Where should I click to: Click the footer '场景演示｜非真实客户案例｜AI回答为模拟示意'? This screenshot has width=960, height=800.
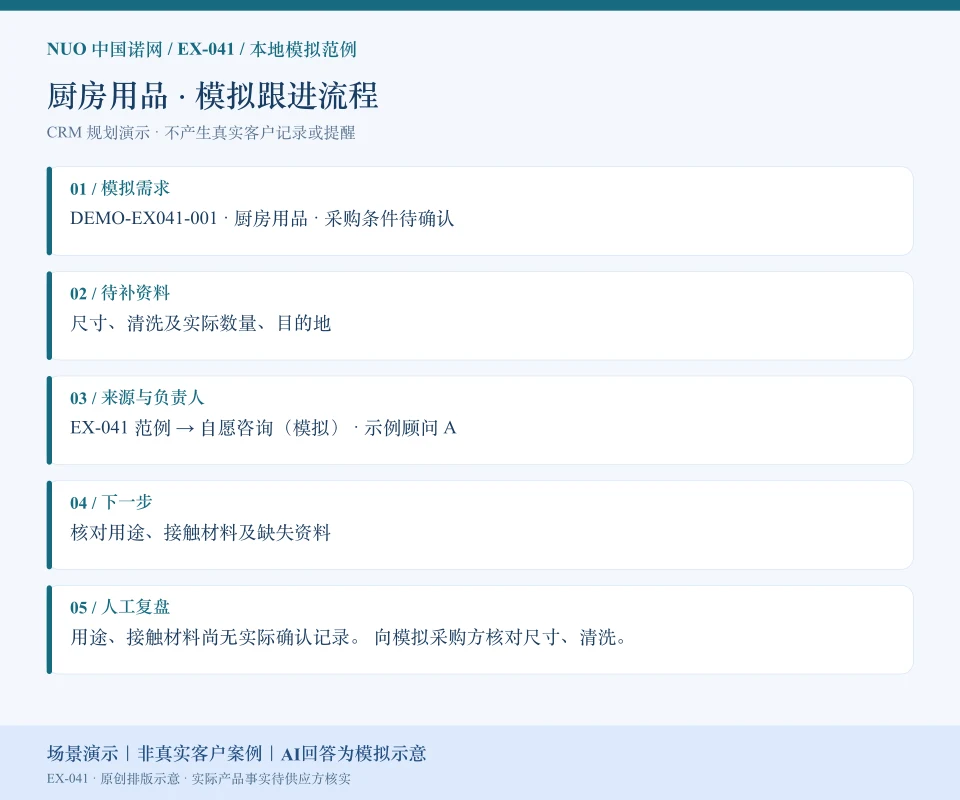pos(236,753)
